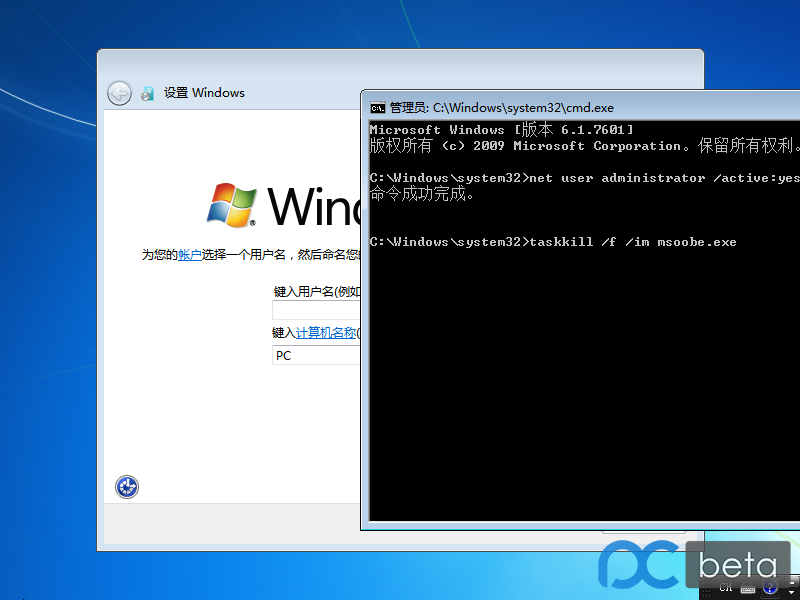Click the Windows flag logo
Viewport: 800px width, 600px height.
[231, 204]
